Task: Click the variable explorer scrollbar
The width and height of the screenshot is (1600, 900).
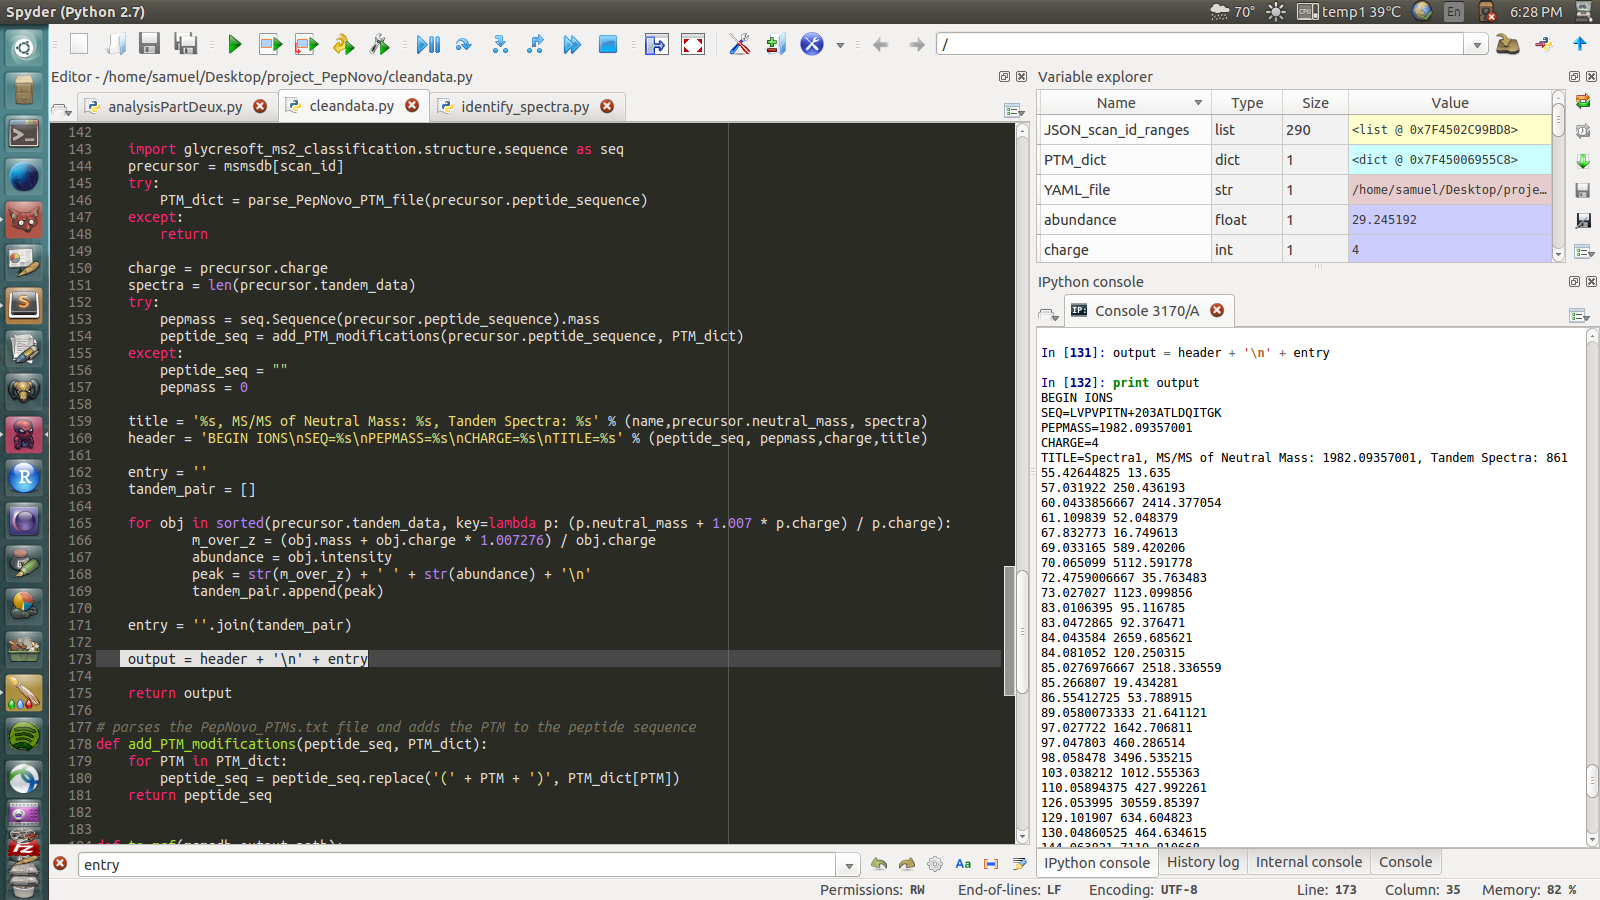Action: coord(1558,176)
